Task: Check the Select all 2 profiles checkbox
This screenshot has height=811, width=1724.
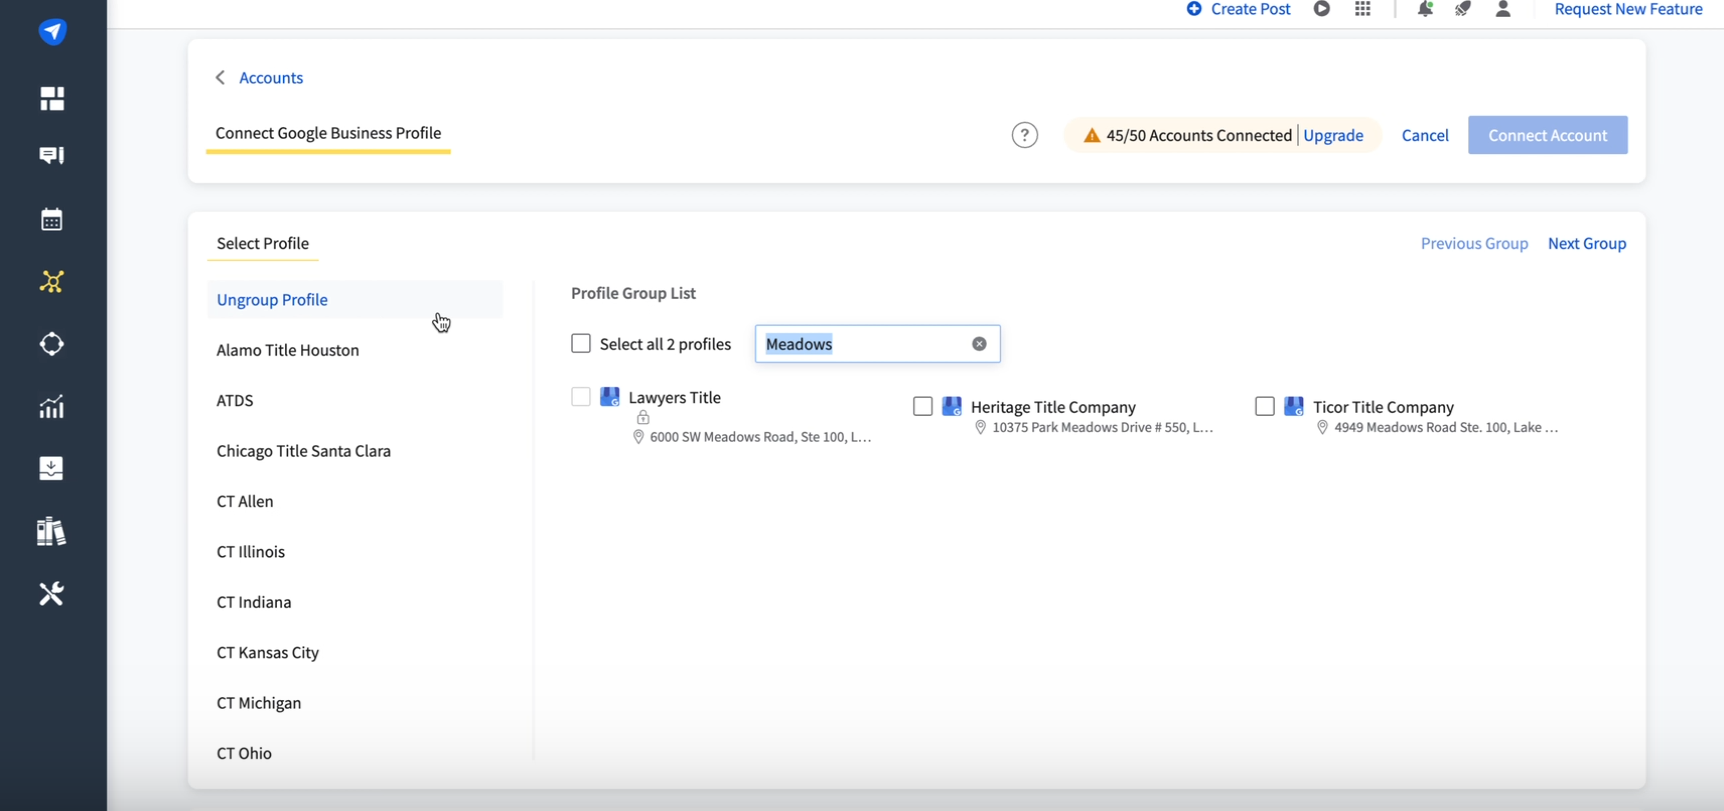Action: tap(581, 344)
